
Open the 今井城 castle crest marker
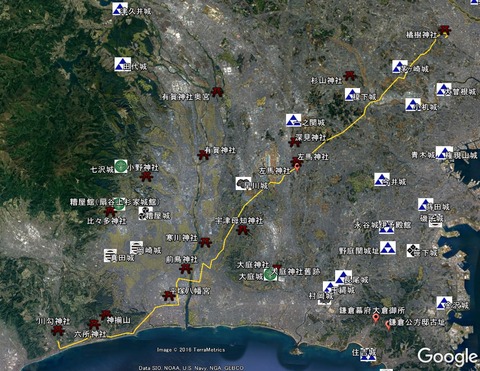pos(382,179)
